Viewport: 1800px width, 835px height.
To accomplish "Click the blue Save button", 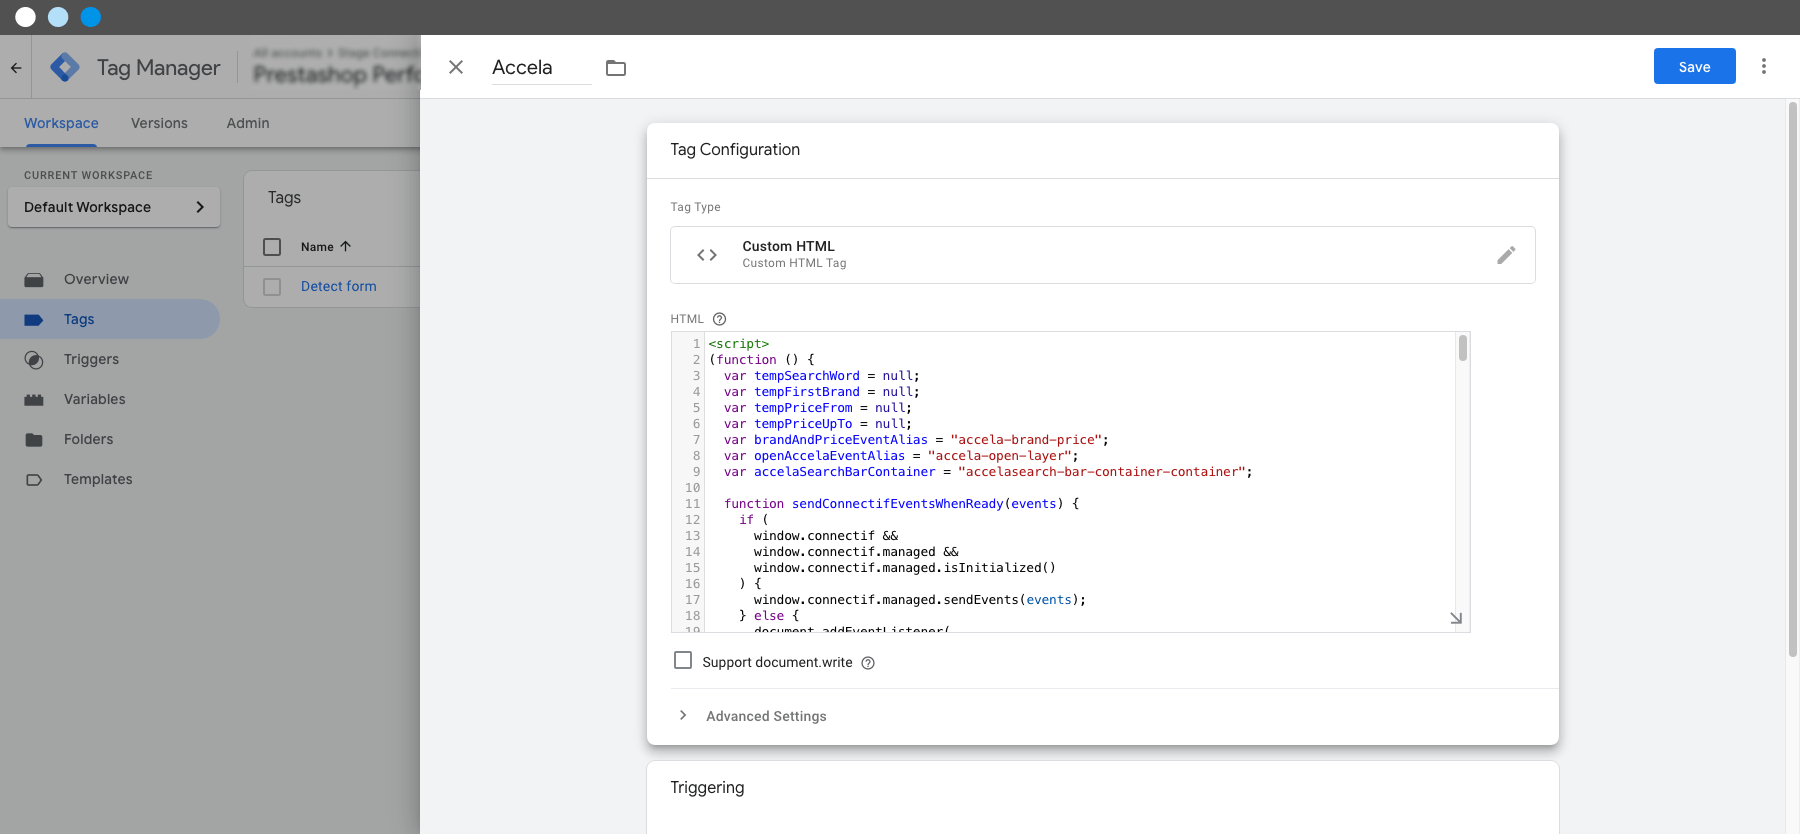I will [x=1694, y=66].
